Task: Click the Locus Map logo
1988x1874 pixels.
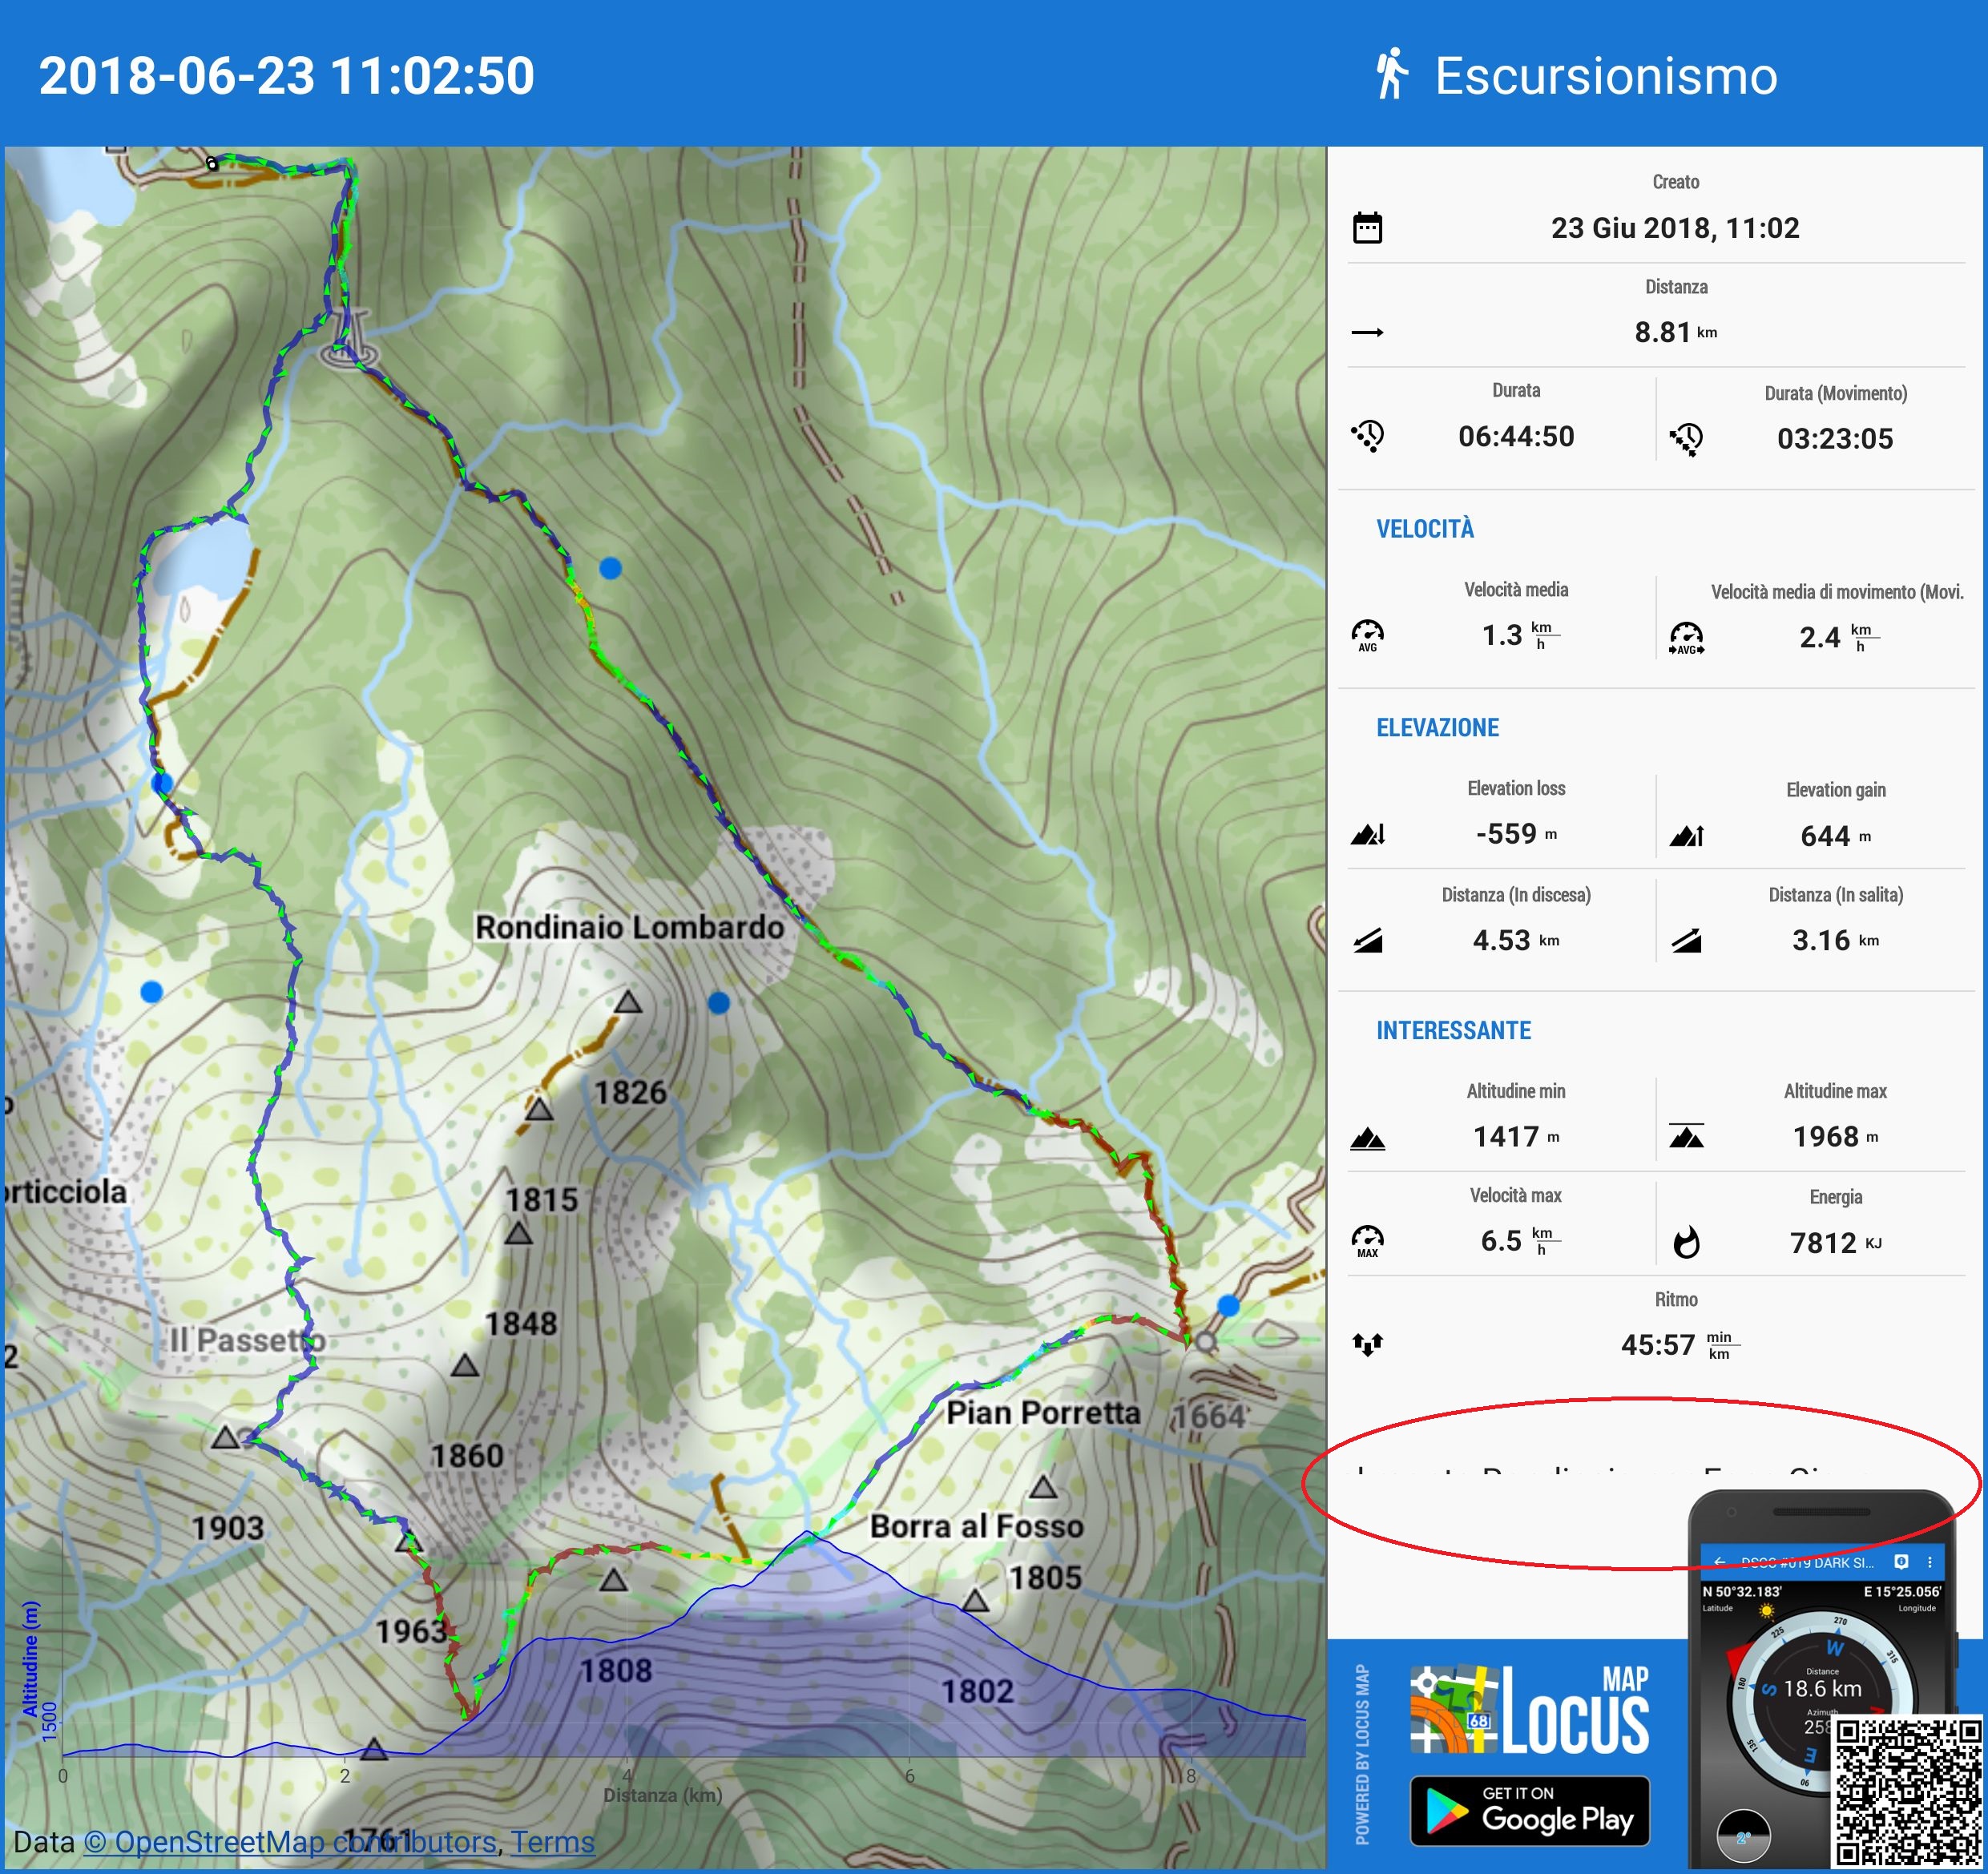Action: click(1529, 1711)
